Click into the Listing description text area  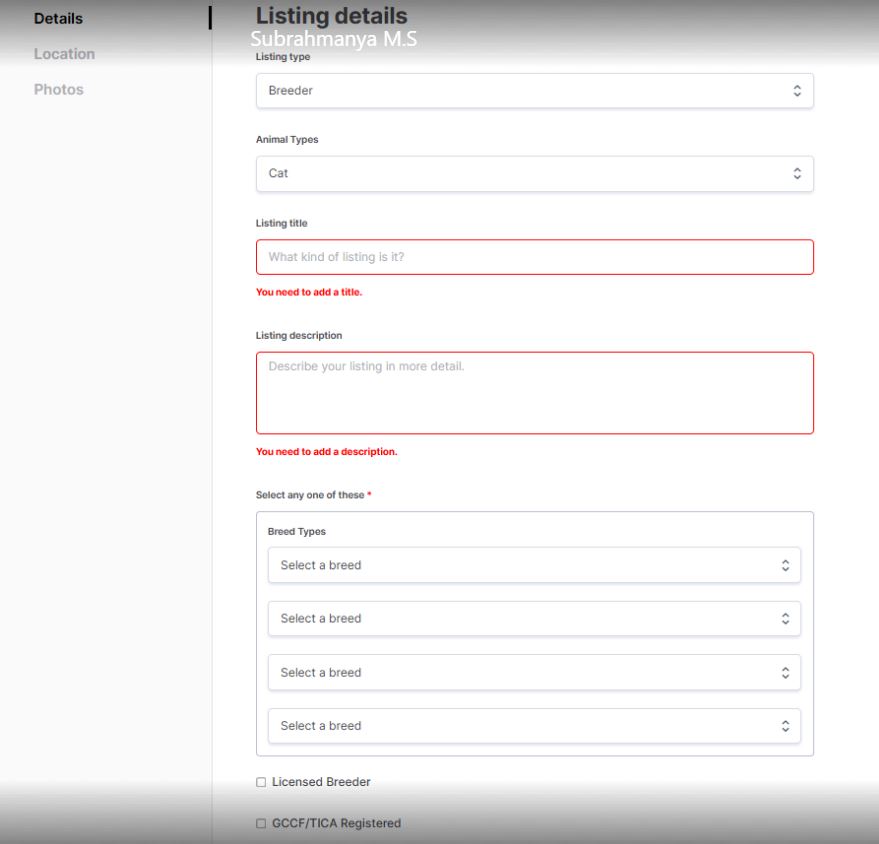534,393
